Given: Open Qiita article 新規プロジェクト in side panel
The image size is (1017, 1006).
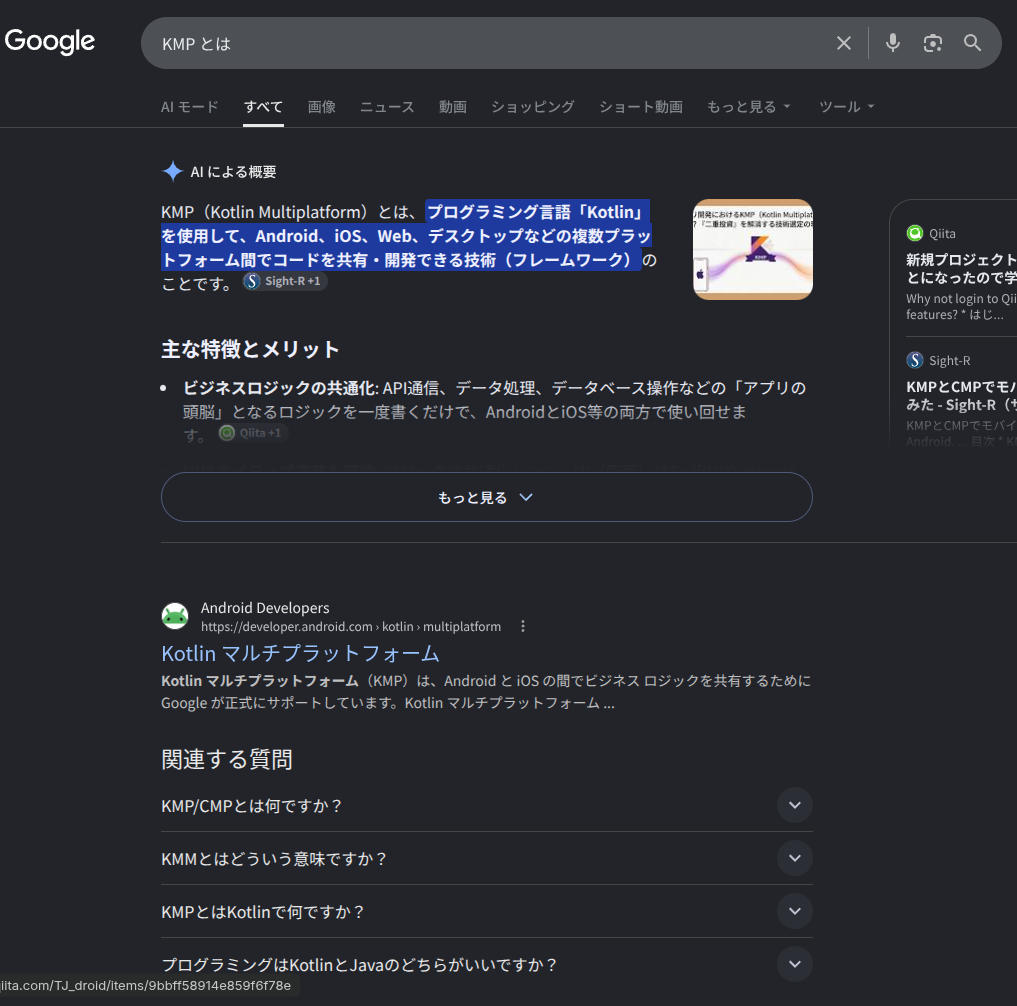Looking at the screenshot, I should point(961,269).
